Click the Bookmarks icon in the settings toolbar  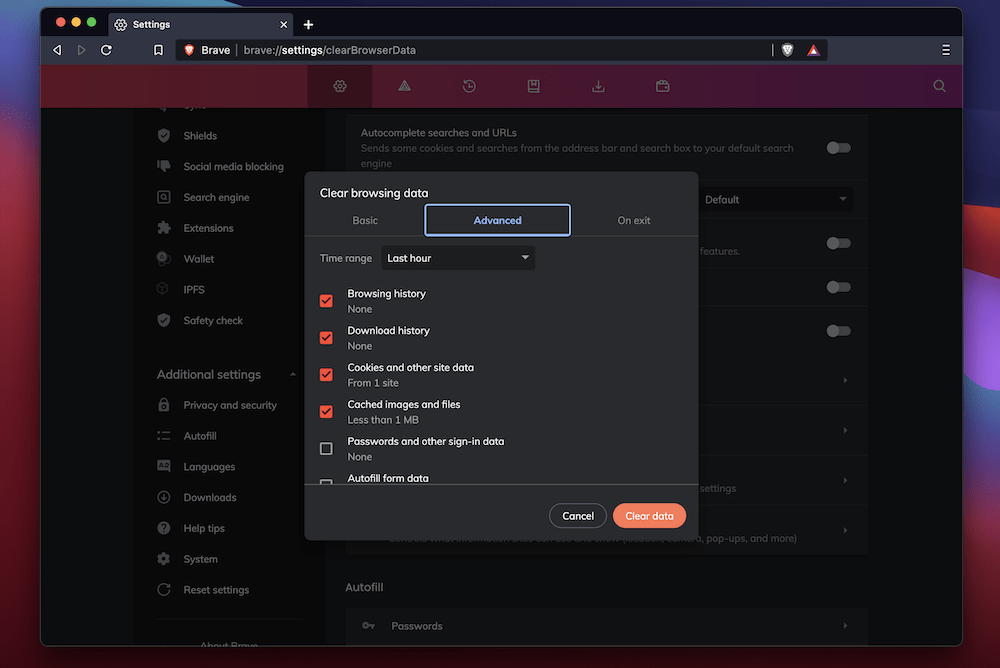click(533, 86)
